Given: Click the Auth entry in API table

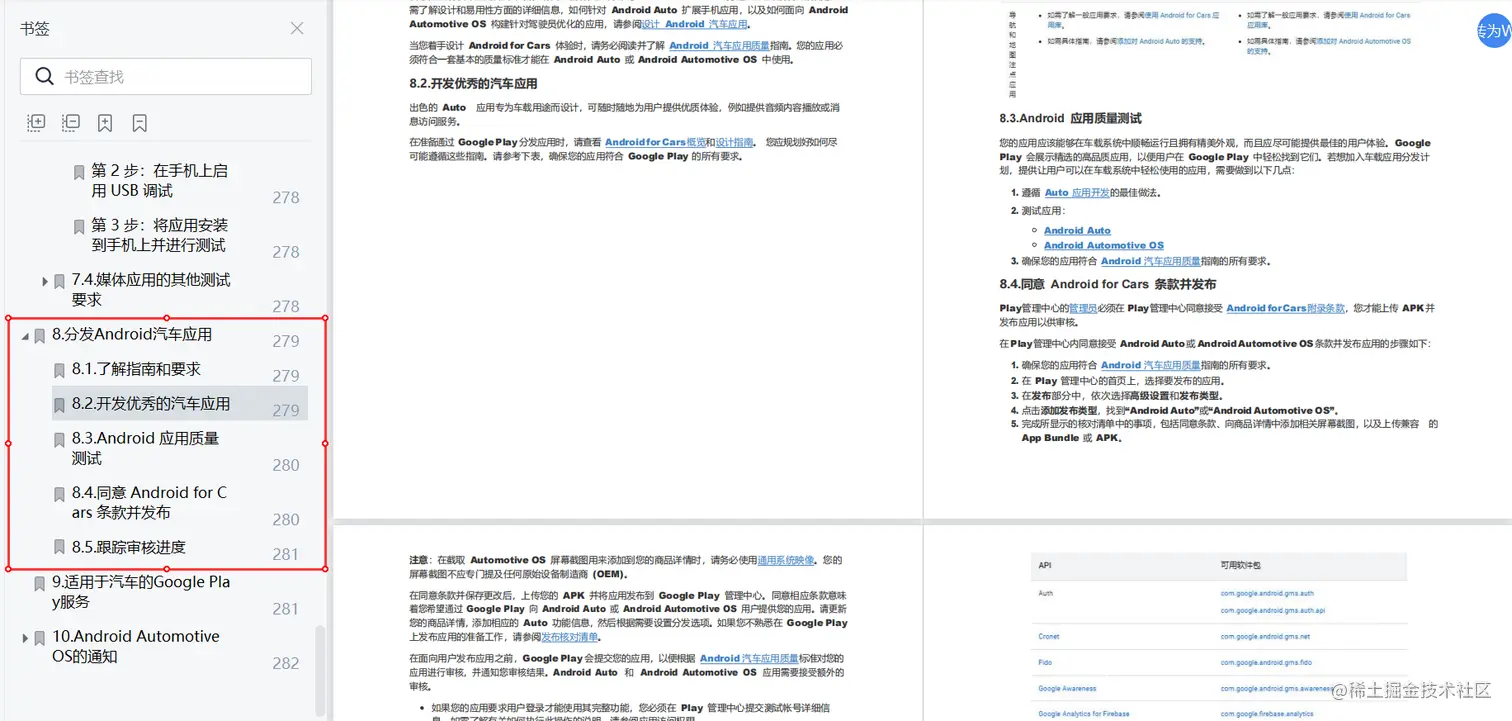Looking at the screenshot, I should click(1045, 593).
